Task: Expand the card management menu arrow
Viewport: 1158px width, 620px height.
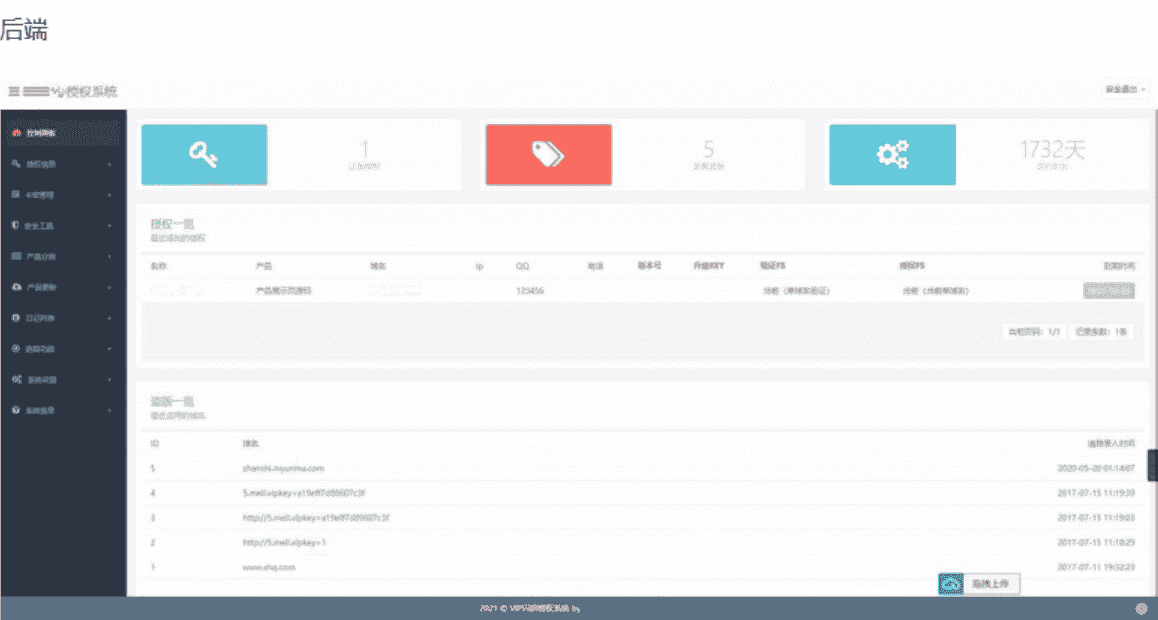Action: [x=109, y=195]
